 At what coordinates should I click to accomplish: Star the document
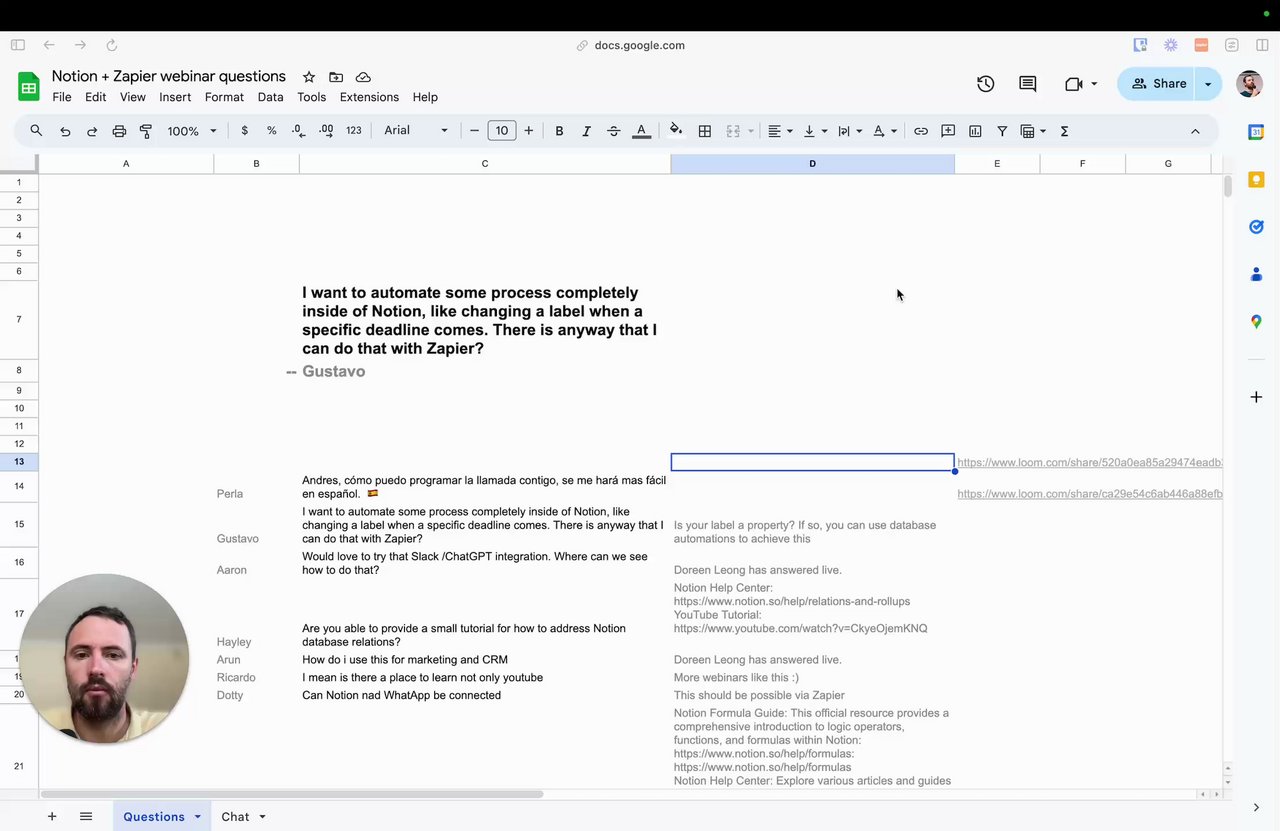pyautogui.click(x=309, y=77)
